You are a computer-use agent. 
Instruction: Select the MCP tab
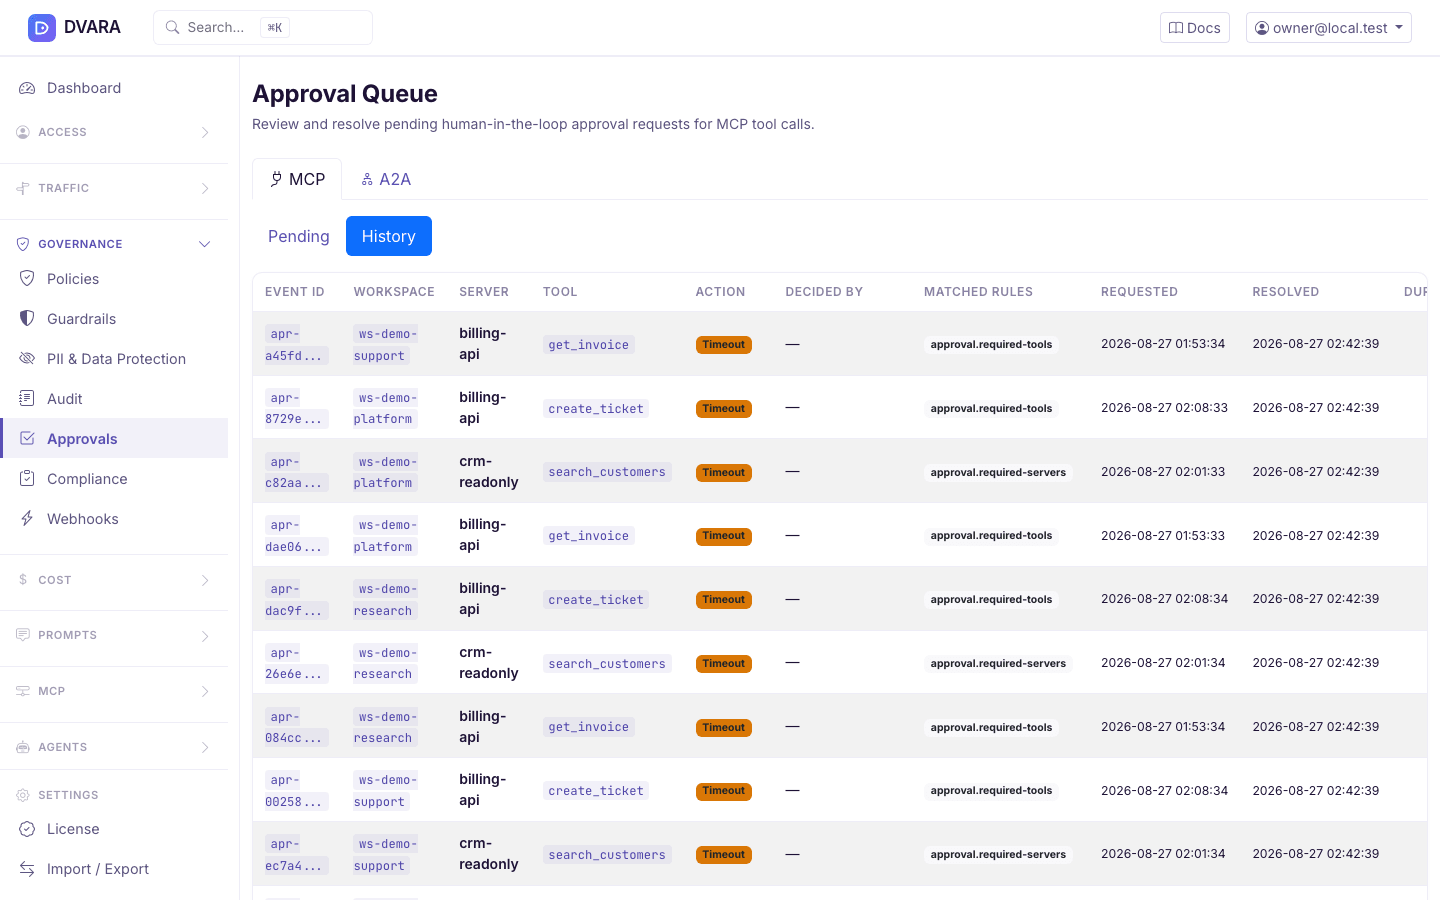click(297, 179)
